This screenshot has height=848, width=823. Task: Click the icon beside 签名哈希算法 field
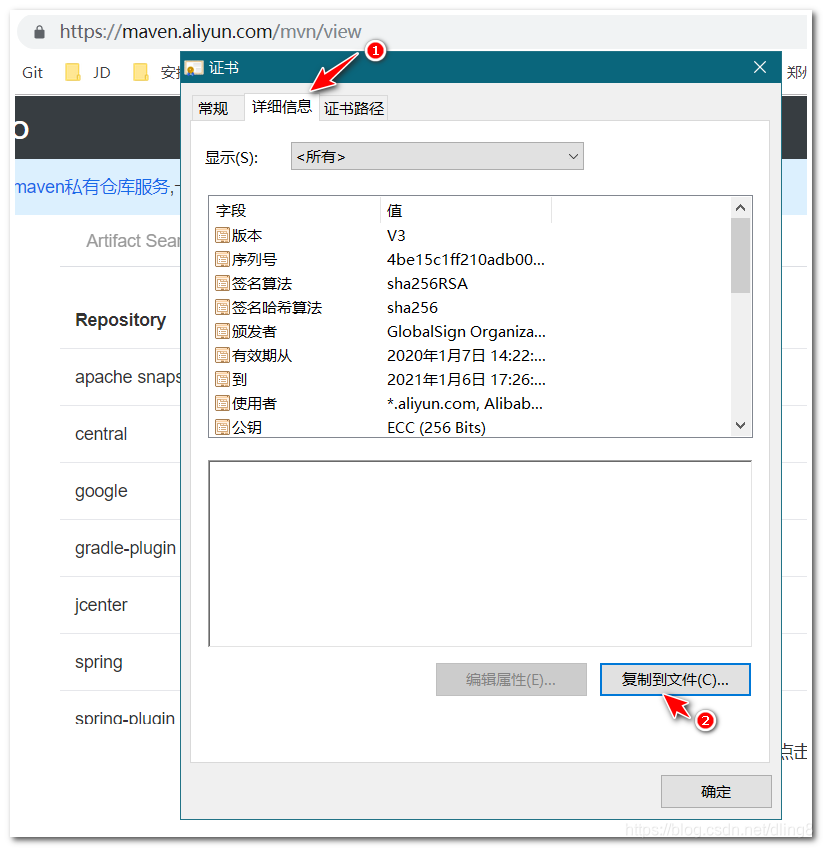[x=222, y=308]
